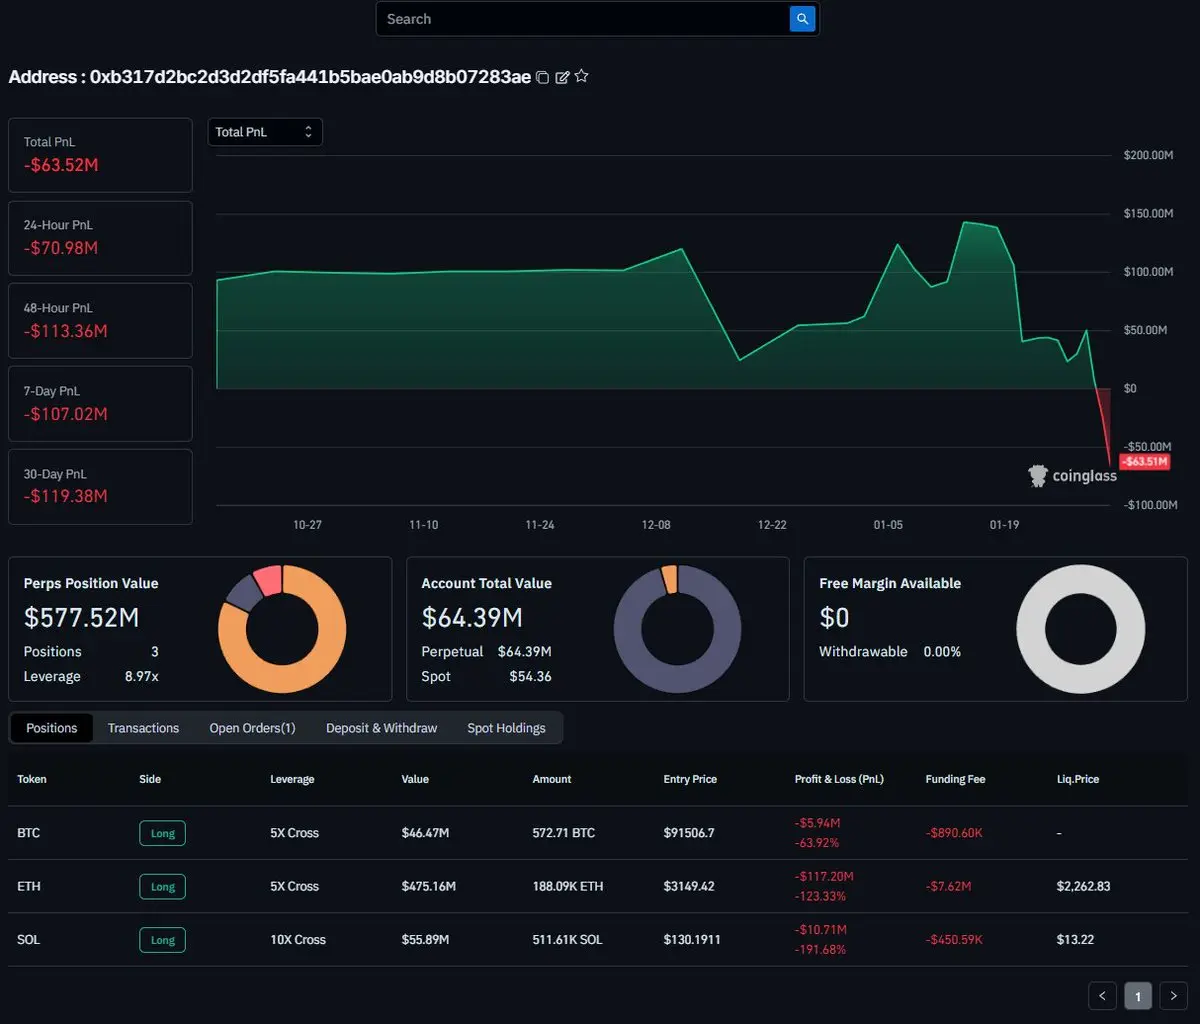Open the Open Orders(1) tab
The height and width of the screenshot is (1024, 1200).
coord(252,728)
